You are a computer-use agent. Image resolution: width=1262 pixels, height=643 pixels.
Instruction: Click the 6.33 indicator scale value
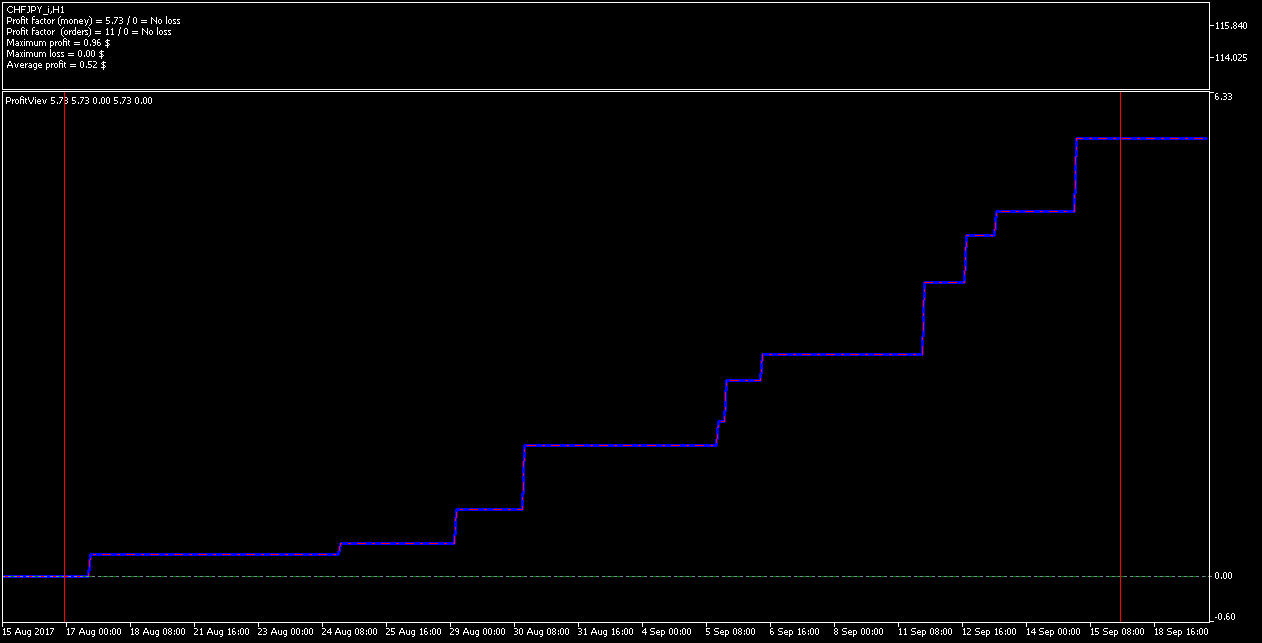pyautogui.click(x=1223, y=97)
